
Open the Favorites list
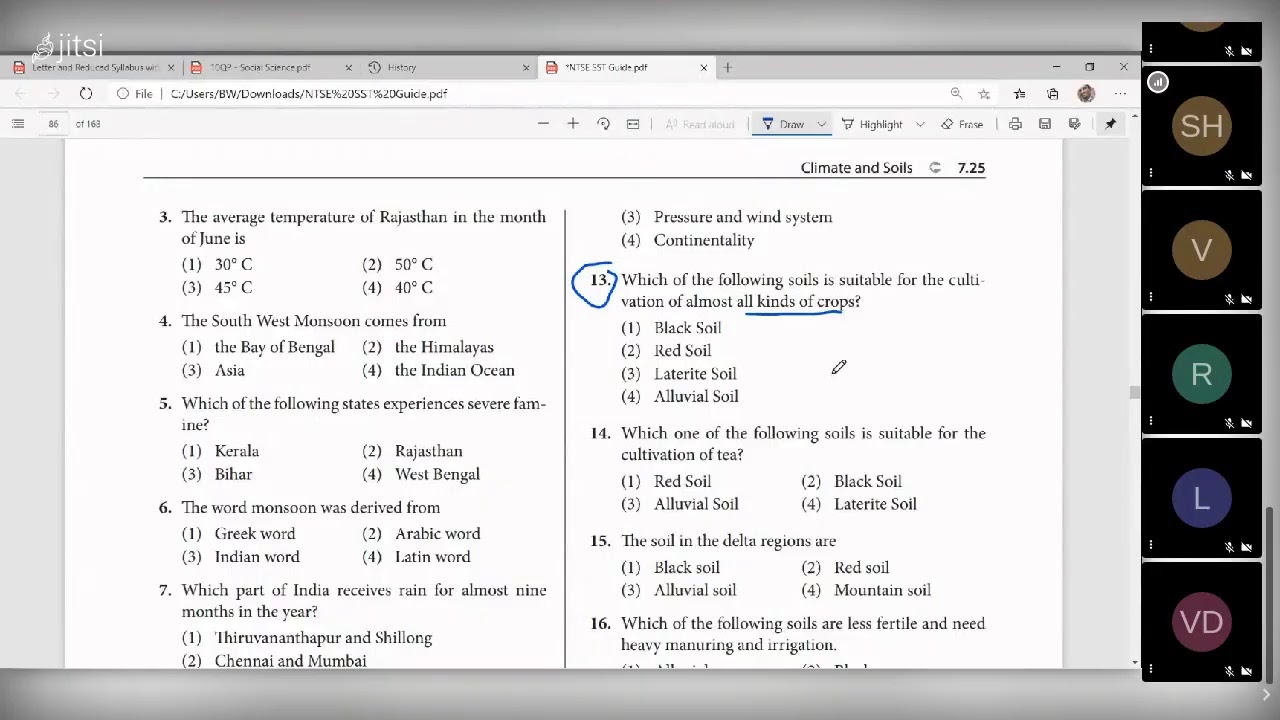click(1019, 94)
